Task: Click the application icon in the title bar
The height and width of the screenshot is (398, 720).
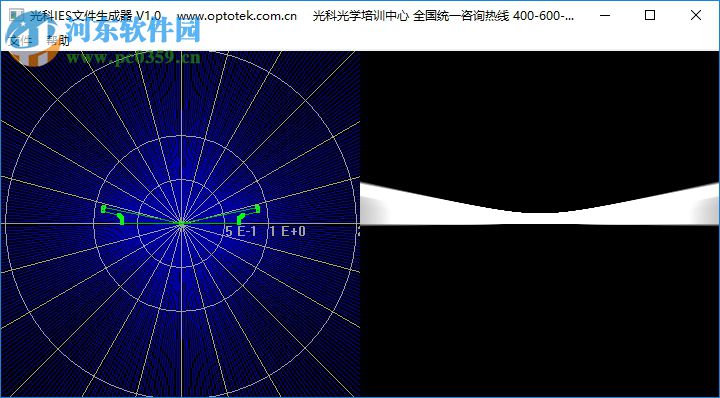Action: pyautogui.click(x=16, y=15)
